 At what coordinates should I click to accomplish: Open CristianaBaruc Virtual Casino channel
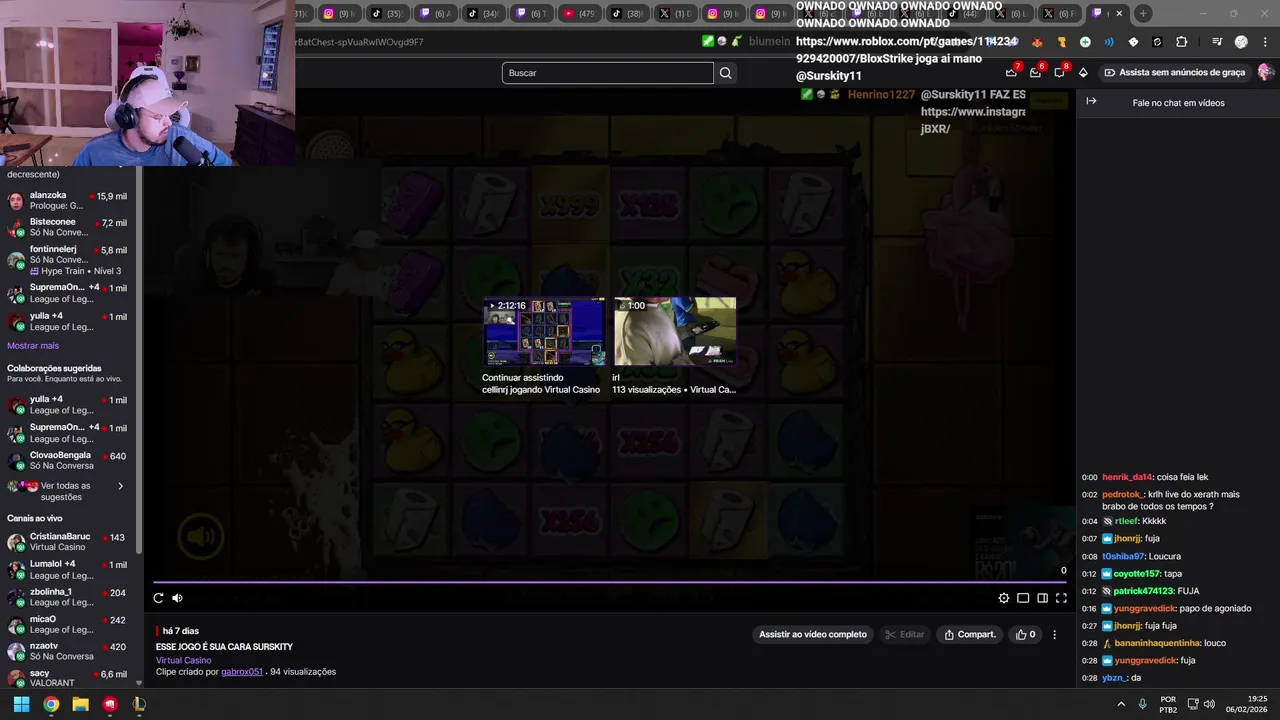pos(68,542)
